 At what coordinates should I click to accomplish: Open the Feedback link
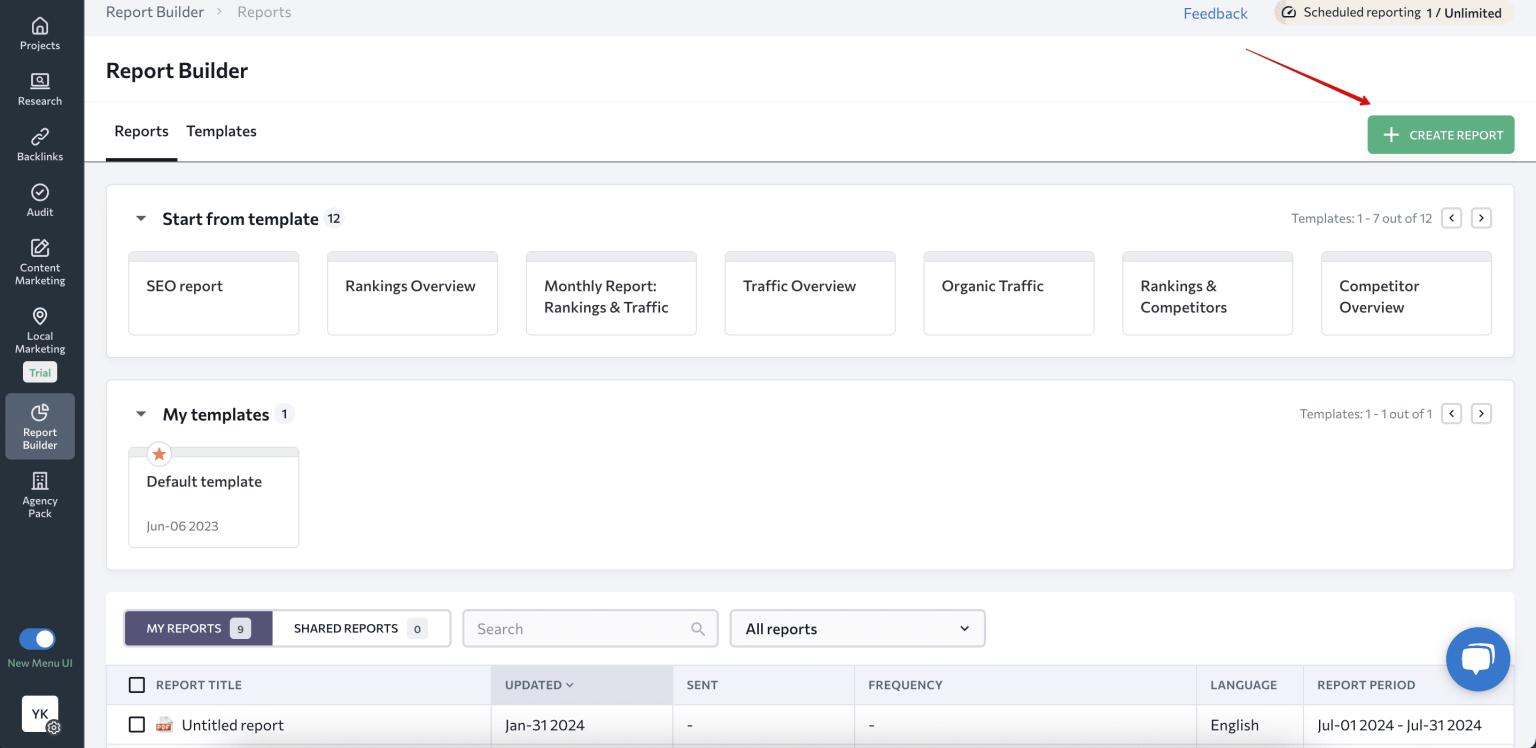(x=1214, y=13)
